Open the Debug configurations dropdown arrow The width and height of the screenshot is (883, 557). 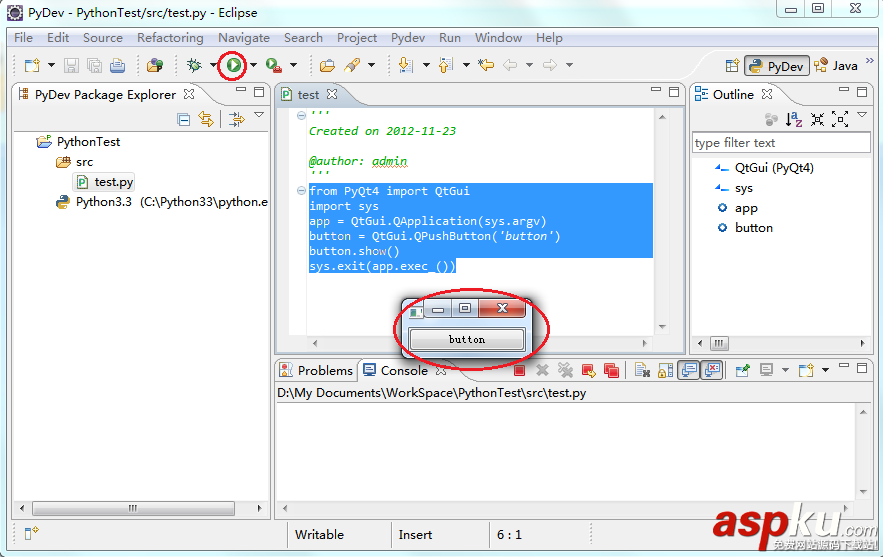tap(212, 65)
